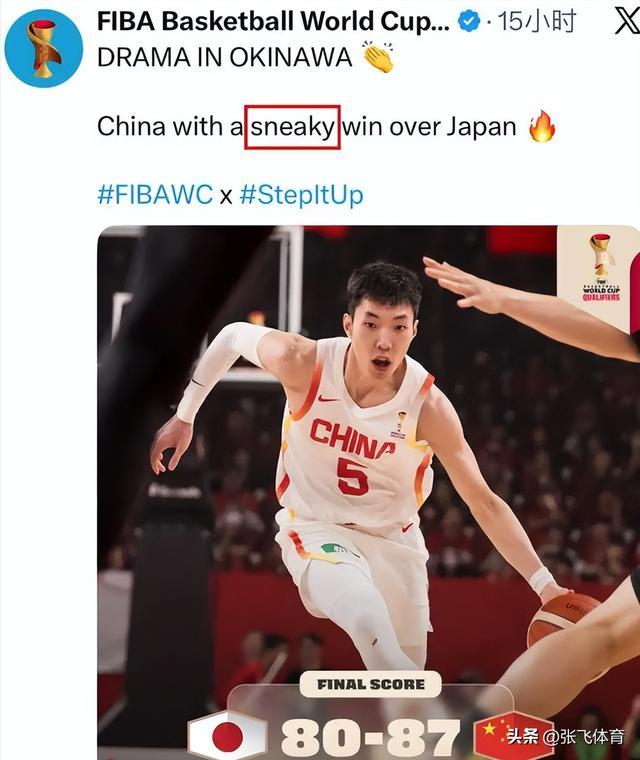The image size is (640, 760).
Task: Click the 80-87 score display
Action: coord(370,739)
